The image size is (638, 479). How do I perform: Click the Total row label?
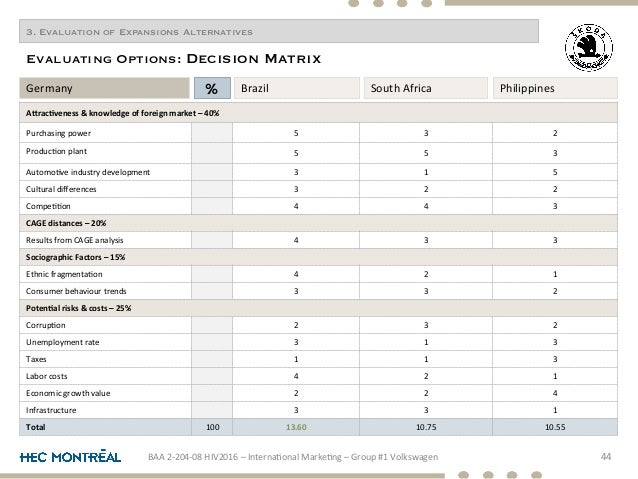tap(38, 427)
